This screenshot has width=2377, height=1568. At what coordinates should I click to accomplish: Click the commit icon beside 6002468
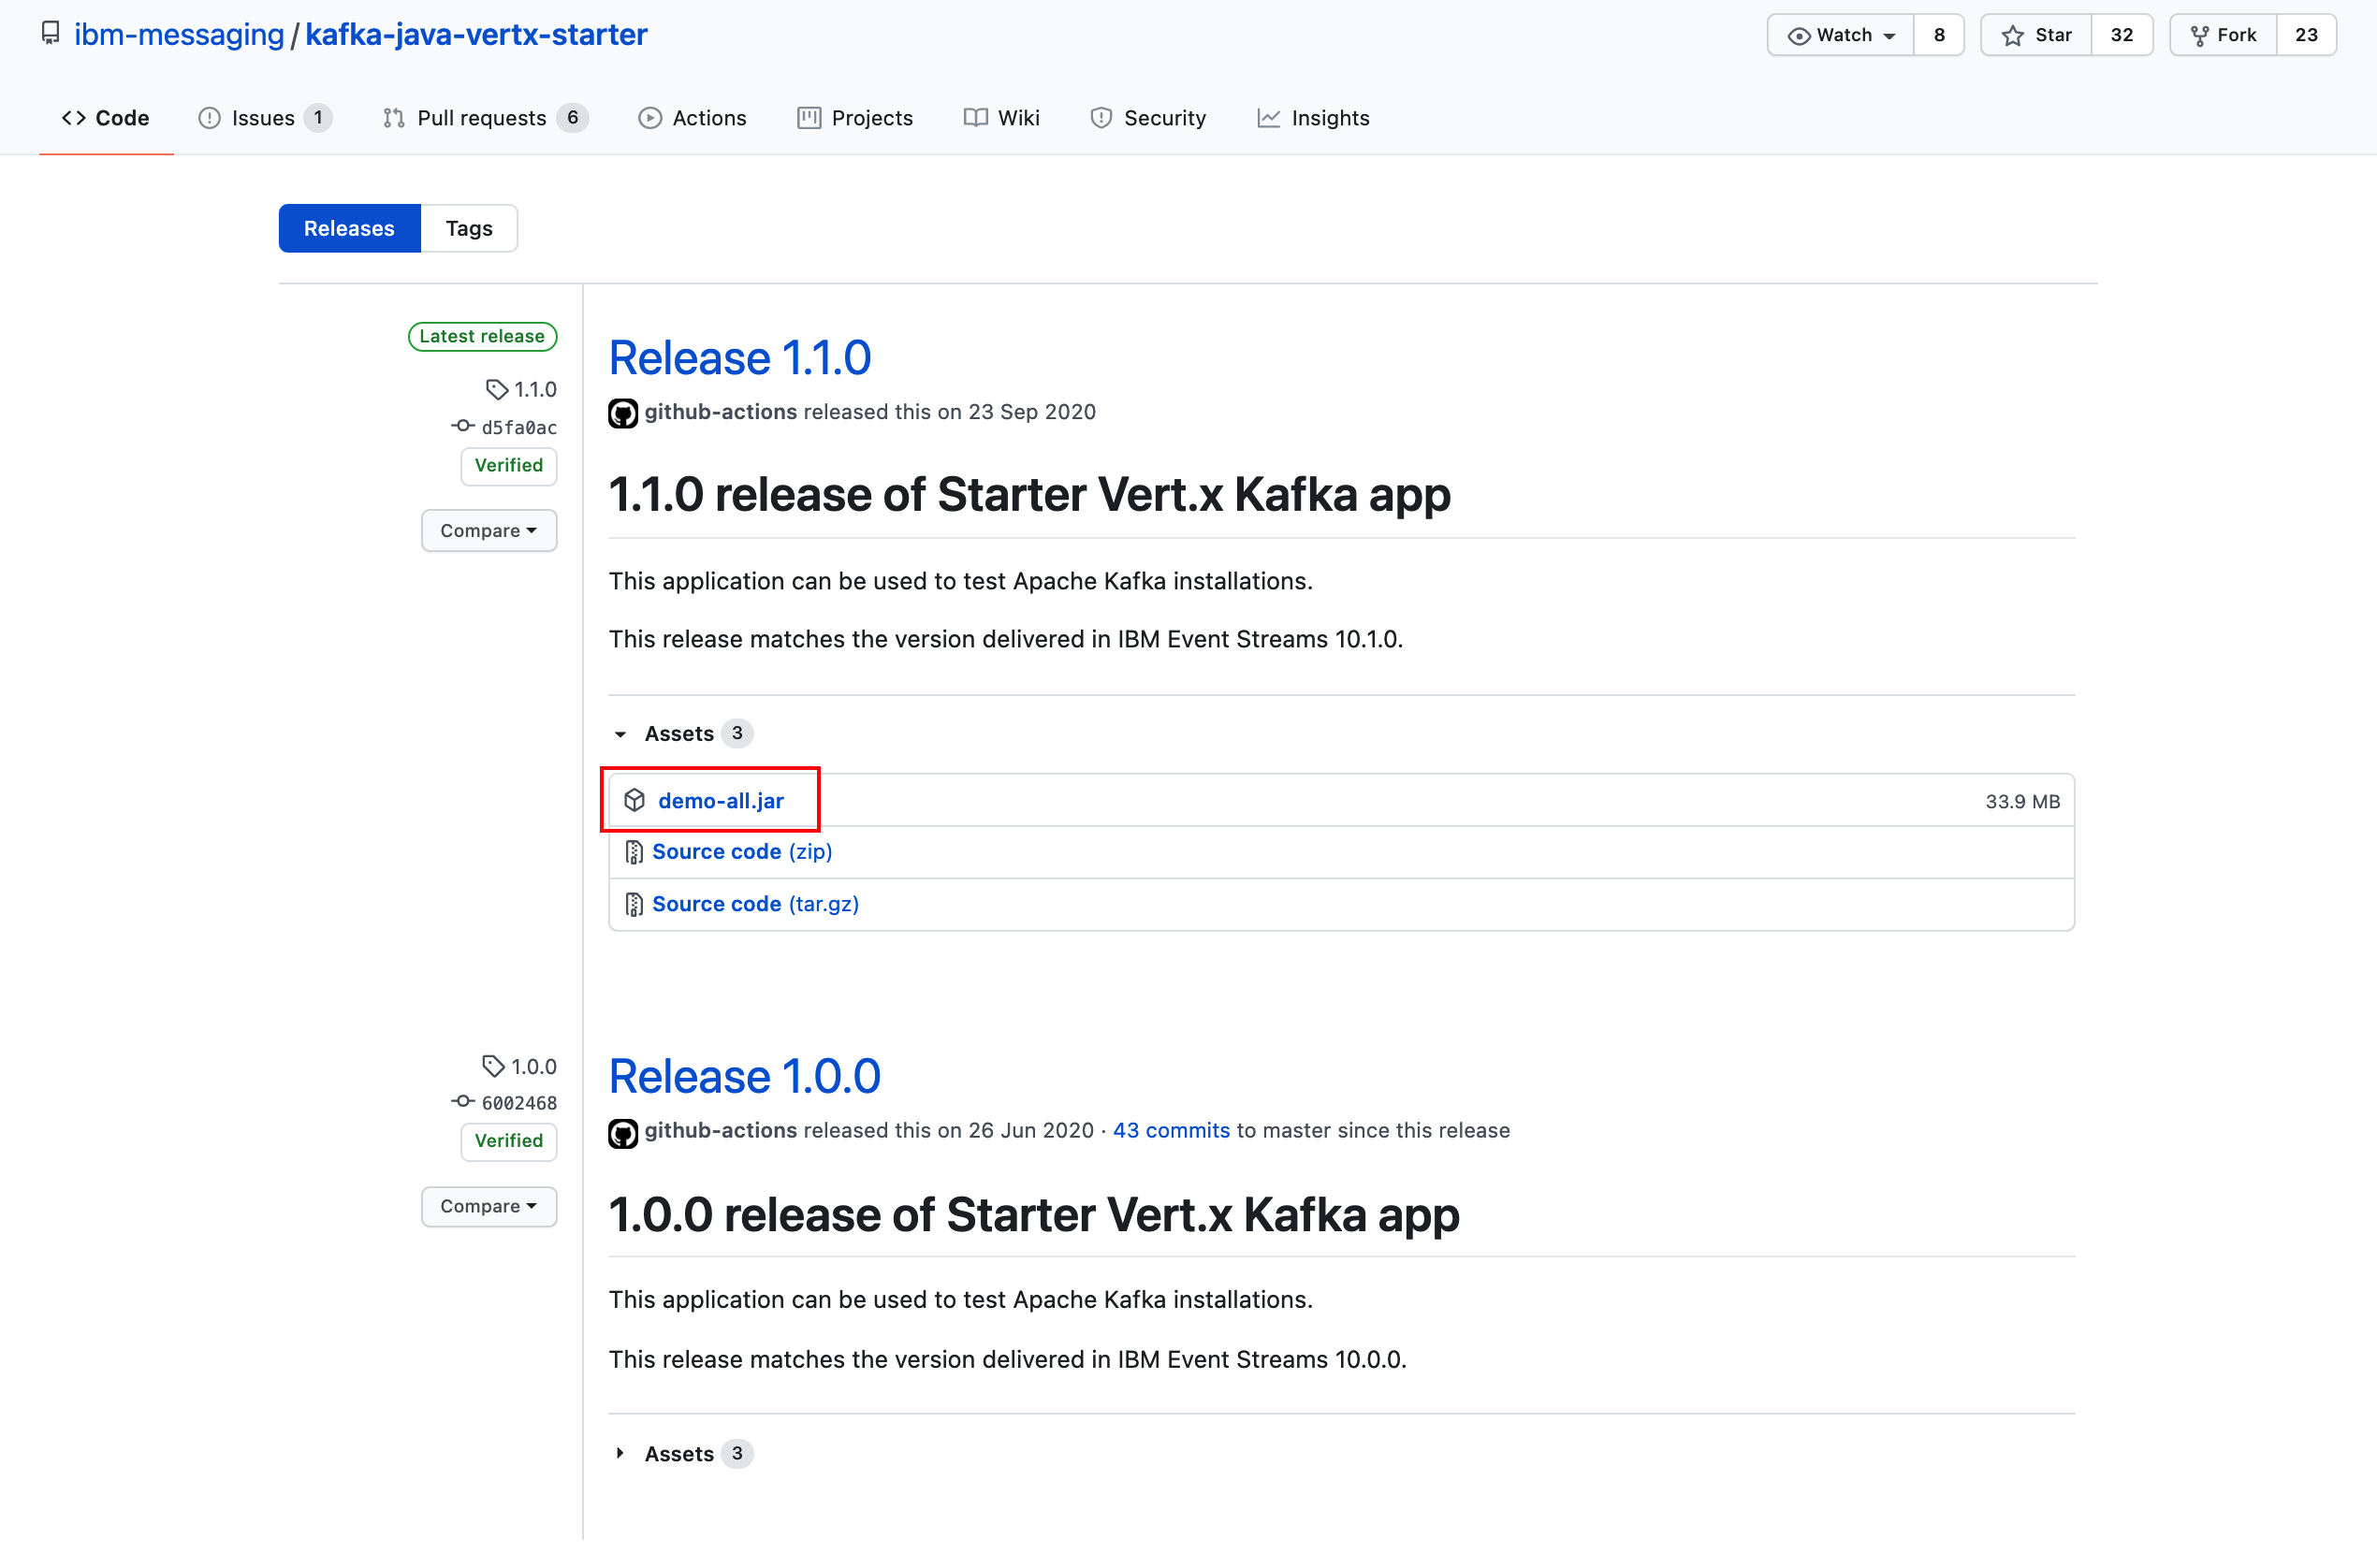pyautogui.click(x=462, y=1101)
